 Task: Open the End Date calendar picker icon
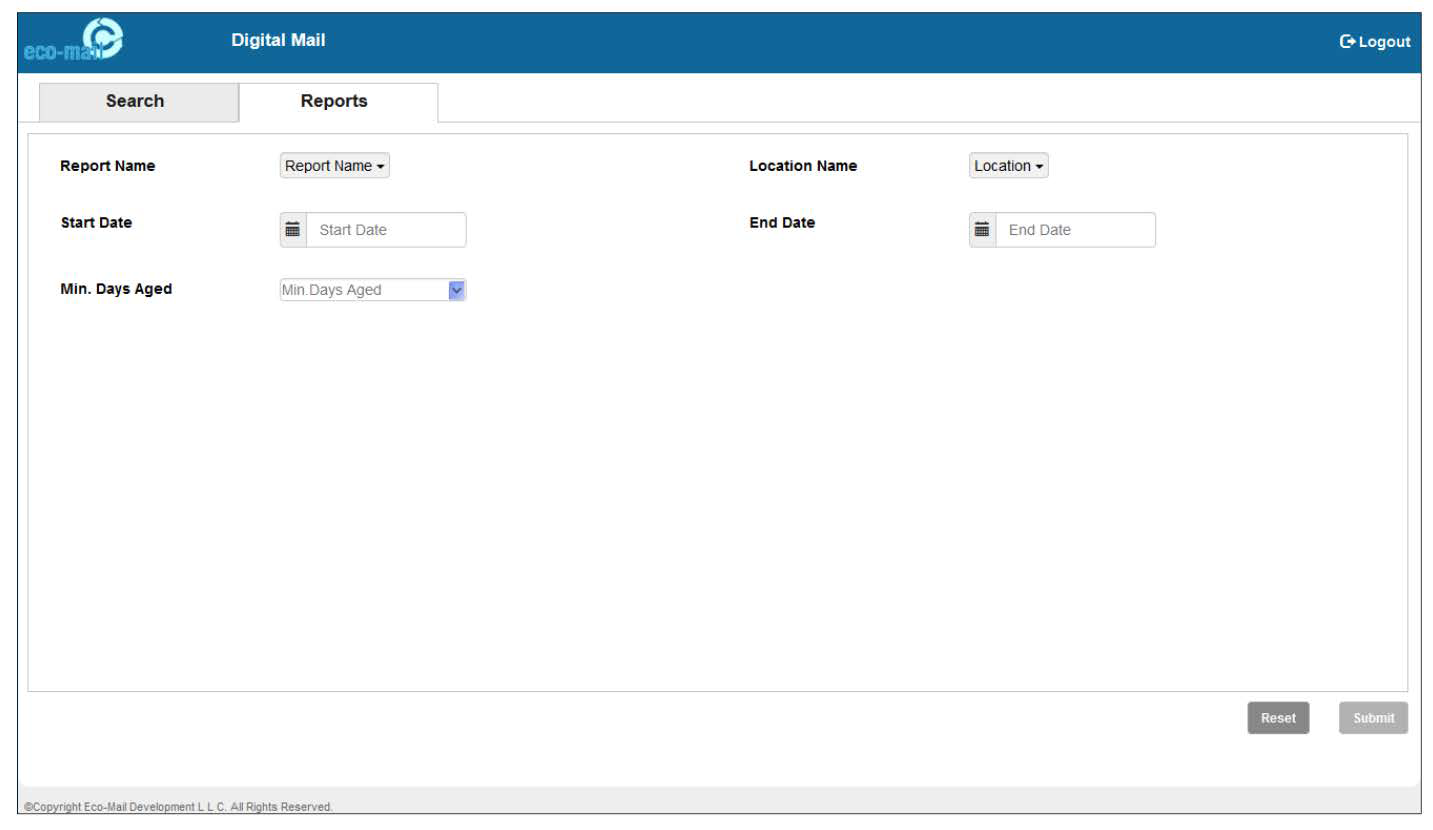click(982, 230)
